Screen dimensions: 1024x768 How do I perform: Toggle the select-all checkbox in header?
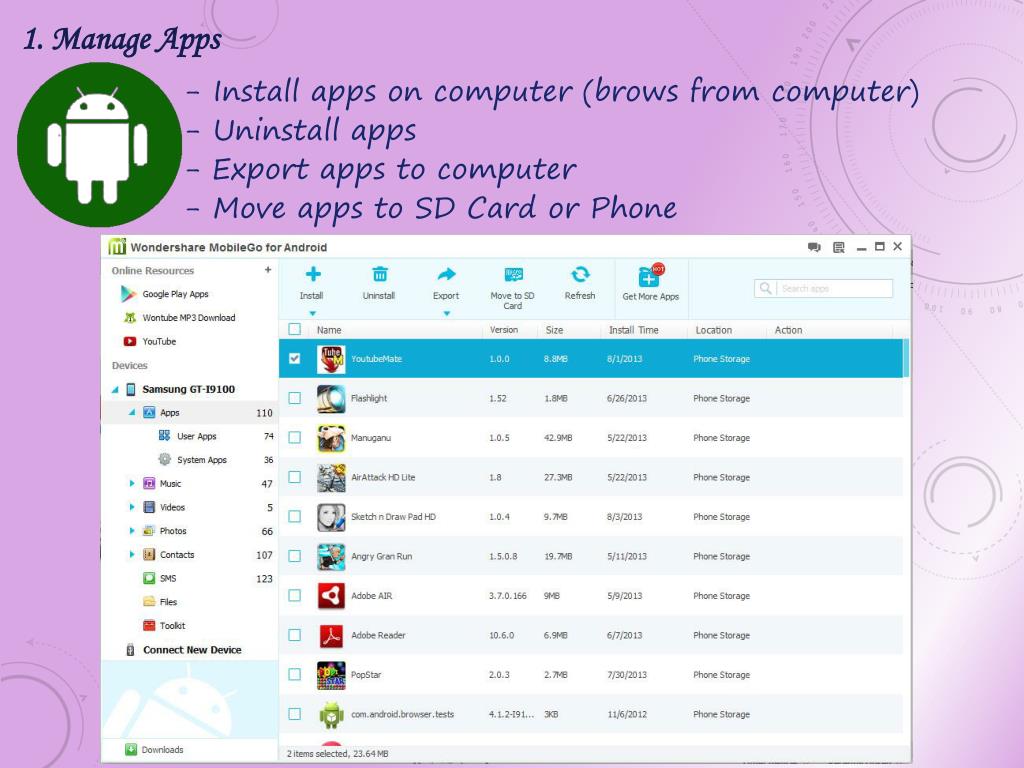[295, 329]
